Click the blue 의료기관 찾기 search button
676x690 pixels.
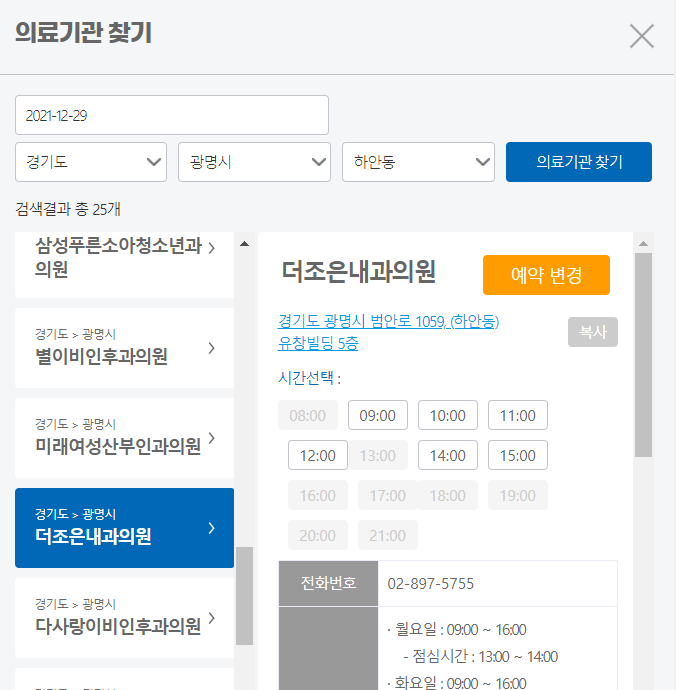click(x=579, y=162)
